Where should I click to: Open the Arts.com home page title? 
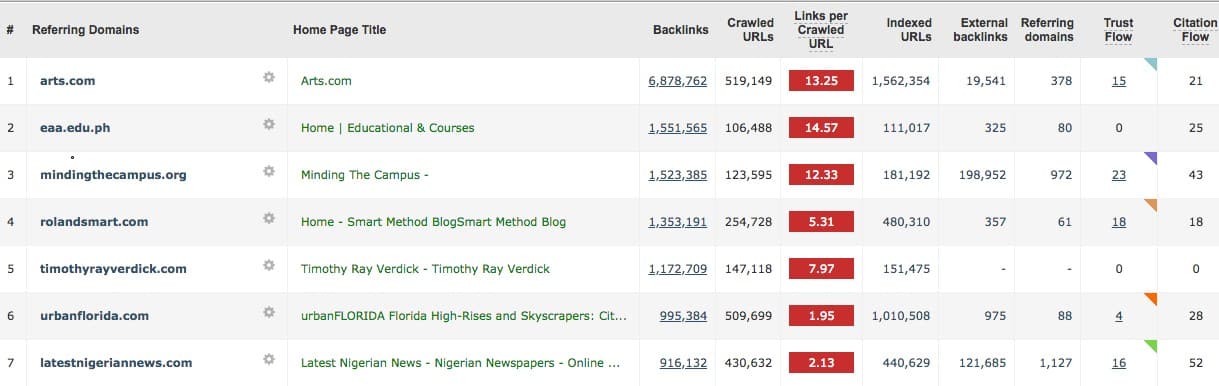pos(326,81)
